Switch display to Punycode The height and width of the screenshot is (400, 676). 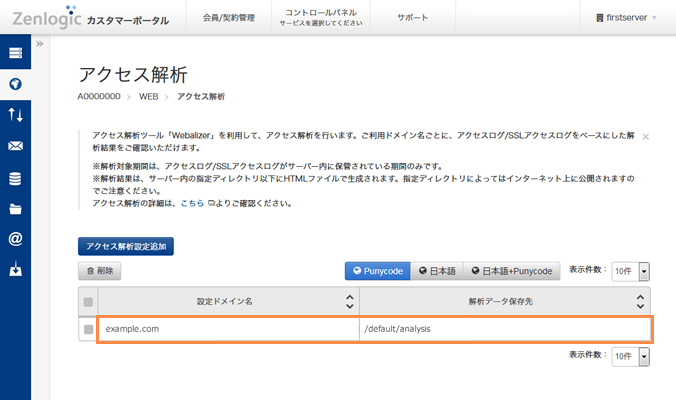(x=377, y=271)
